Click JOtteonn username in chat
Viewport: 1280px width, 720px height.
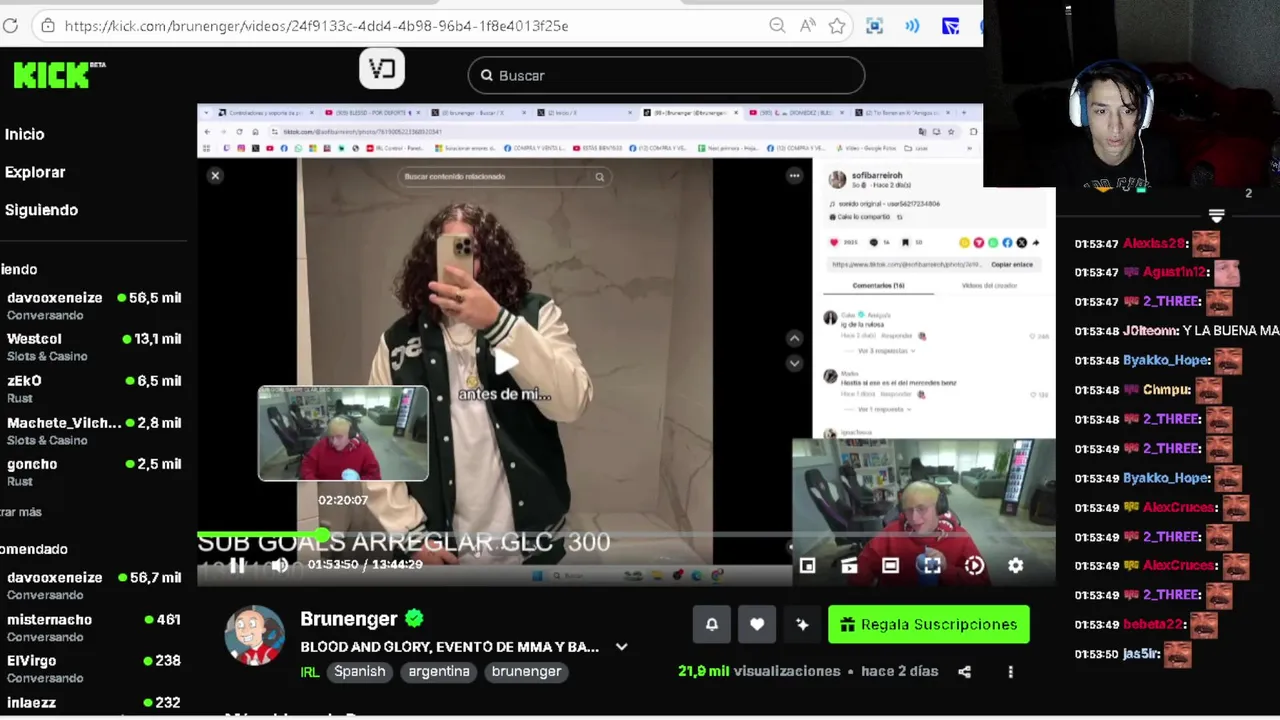(1150, 331)
